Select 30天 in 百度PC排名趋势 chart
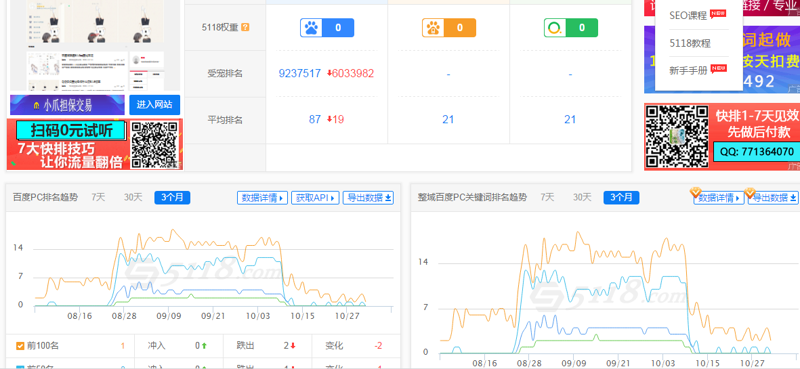Screen dimensions: 800x369 pyautogui.click(x=133, y=198)
